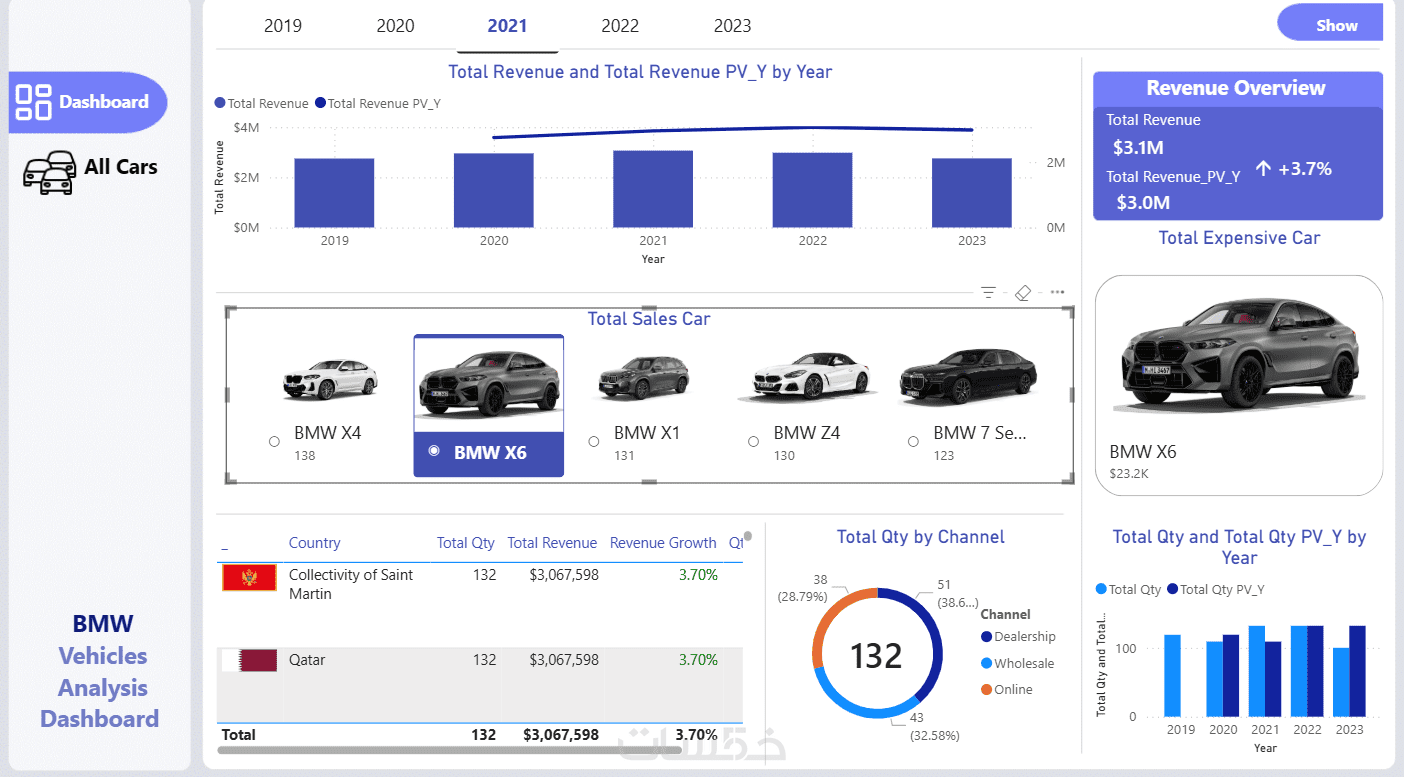Click the upward growth arrow in Revenue Overview
The height and width of the screenshot is (777, 1404).
coord(1263,169)
